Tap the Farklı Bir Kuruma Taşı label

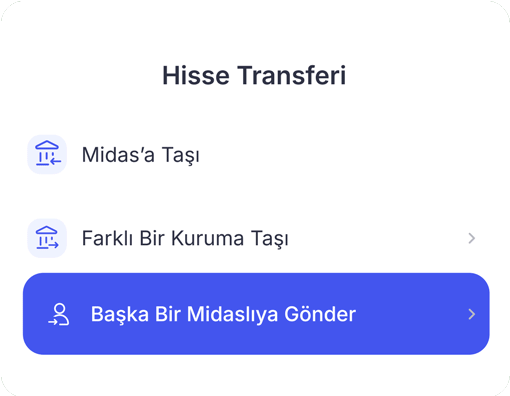(x=185, y=239)
